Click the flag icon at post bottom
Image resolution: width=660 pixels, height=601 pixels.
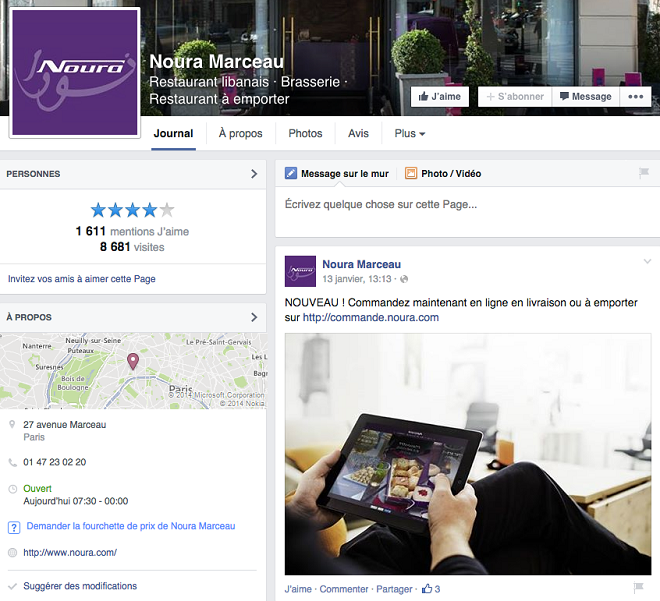639,587
